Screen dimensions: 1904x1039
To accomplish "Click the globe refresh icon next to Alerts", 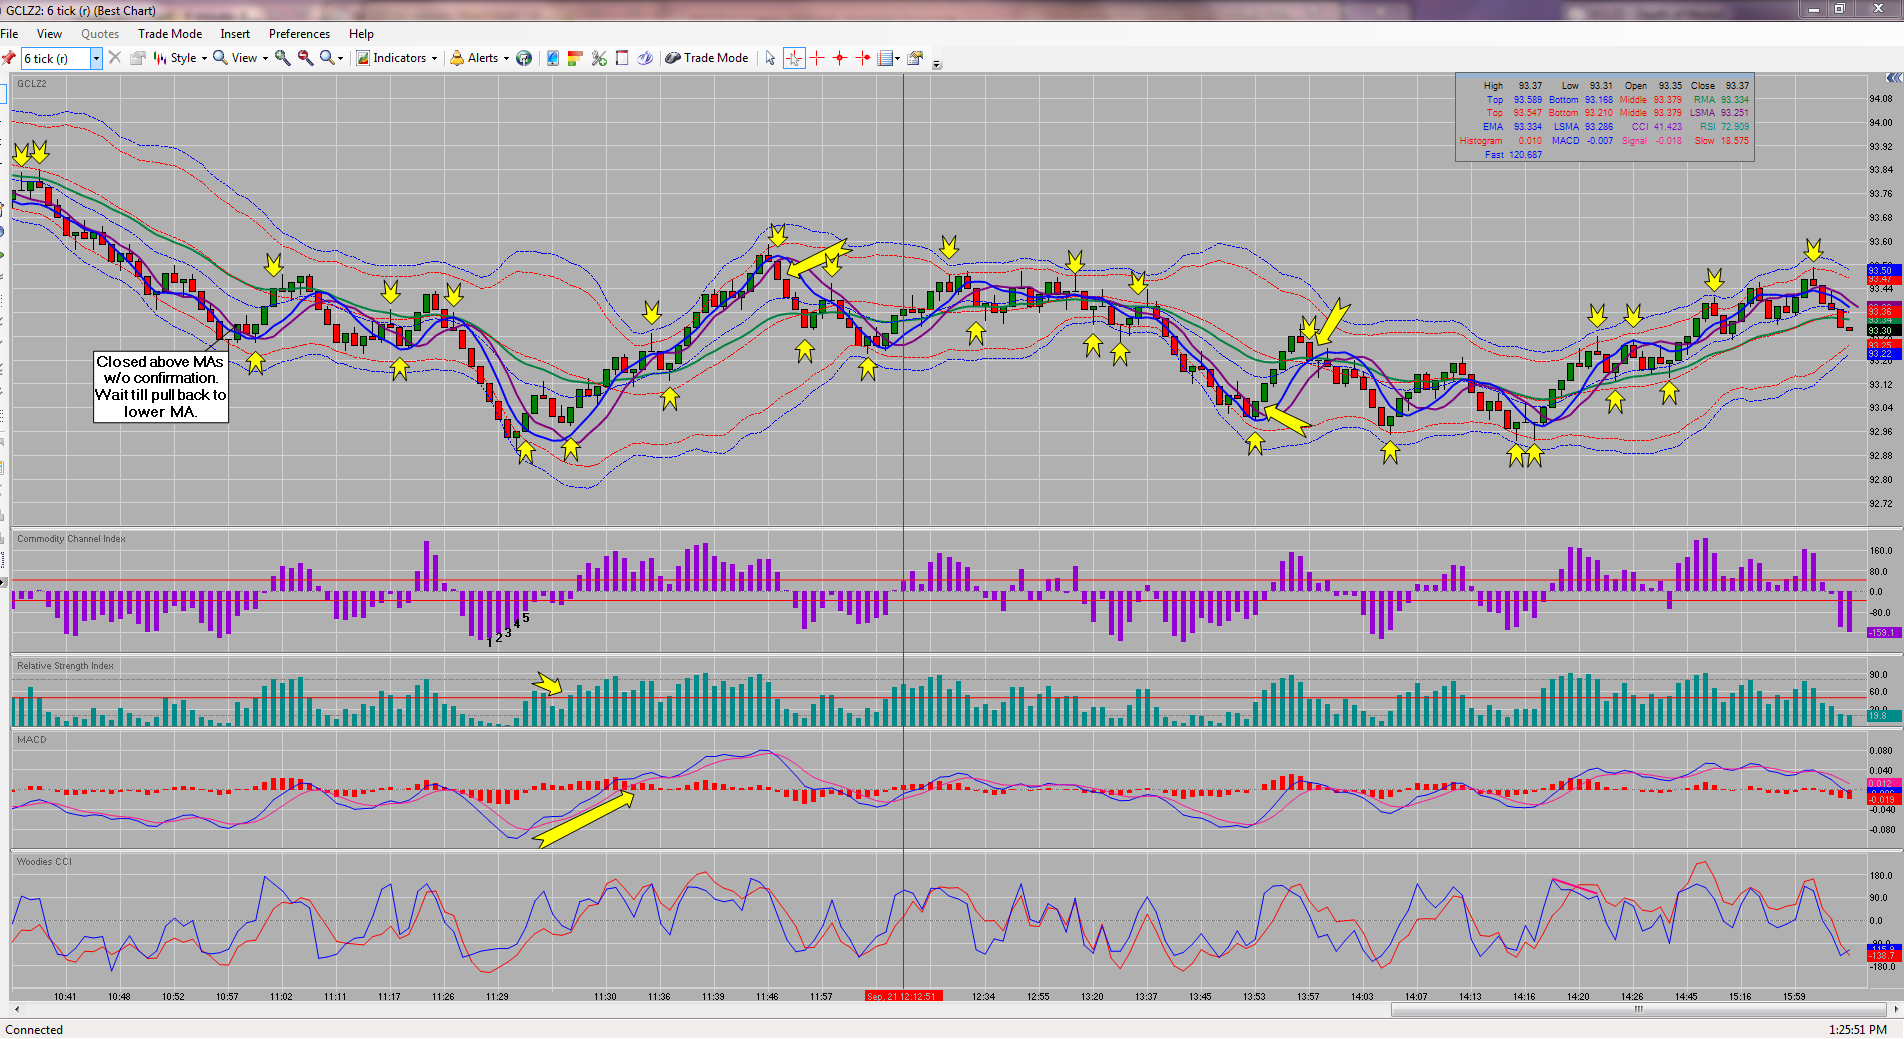I will pyautogui.click(x=523, y=58).
